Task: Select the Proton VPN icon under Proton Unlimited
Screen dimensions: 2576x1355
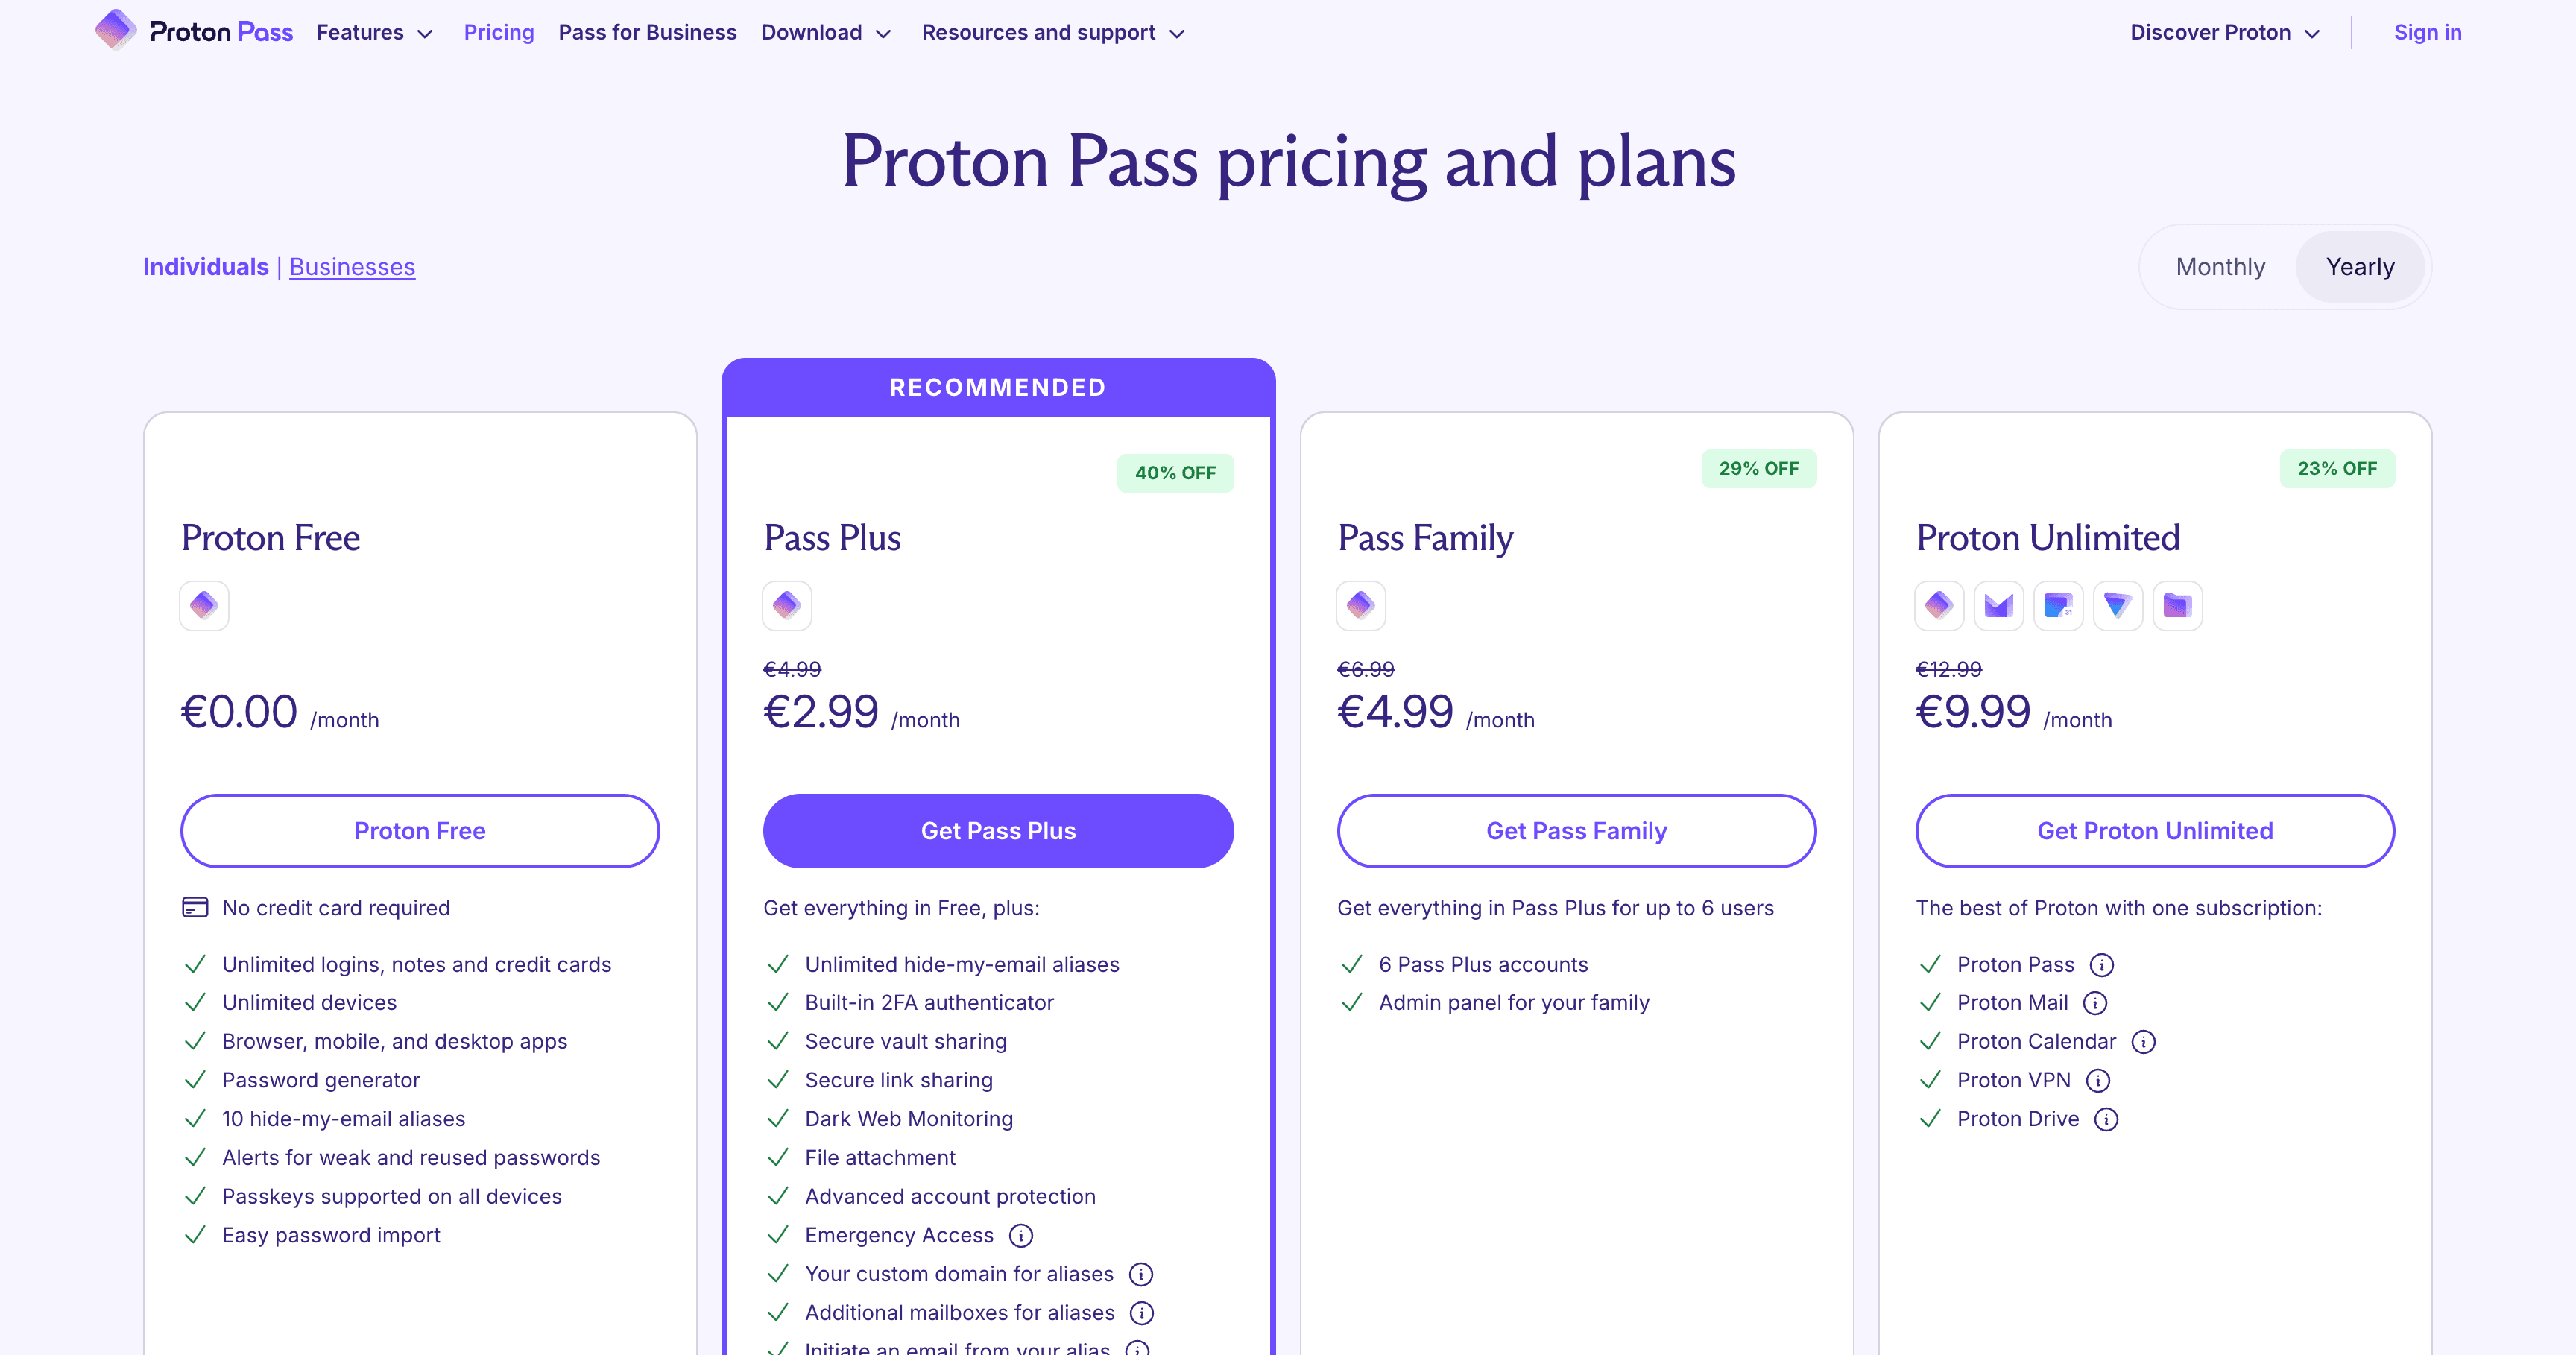Action: 2118,605
